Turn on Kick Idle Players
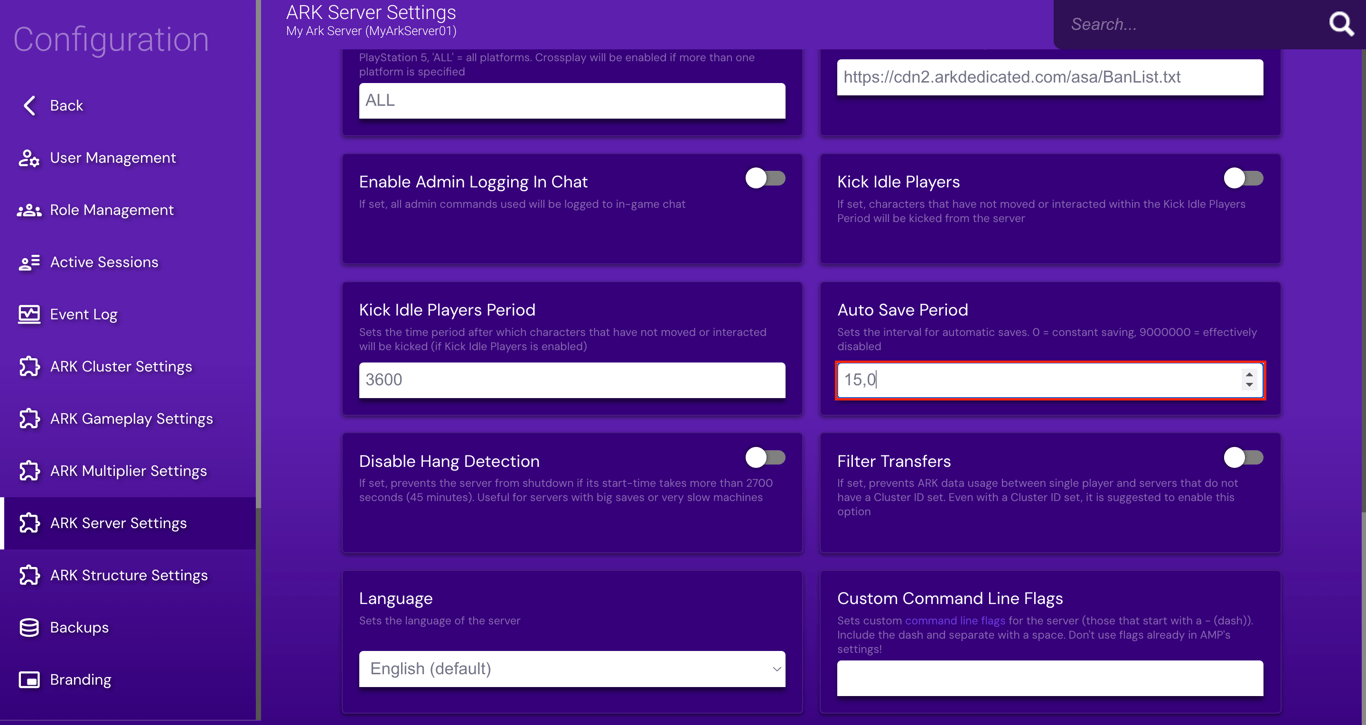1366x725 pixels. pyautogui.click(x=1243, y=178)
